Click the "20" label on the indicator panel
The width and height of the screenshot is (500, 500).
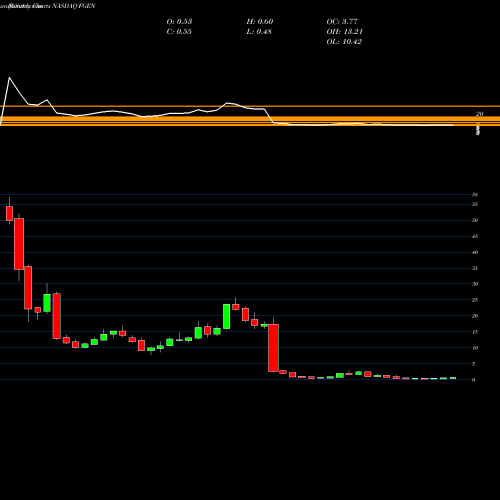479,114
